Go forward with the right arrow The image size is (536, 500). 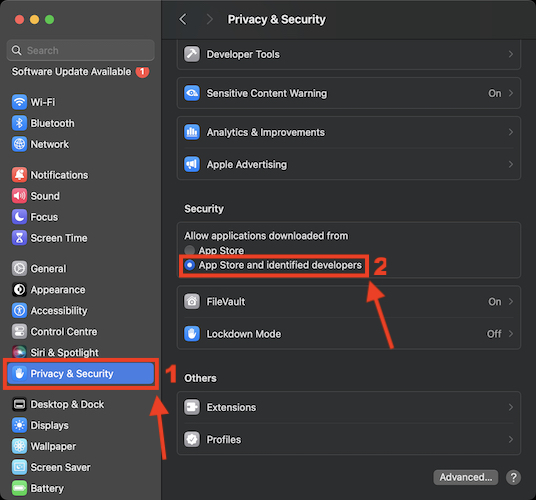coord(210,19)
